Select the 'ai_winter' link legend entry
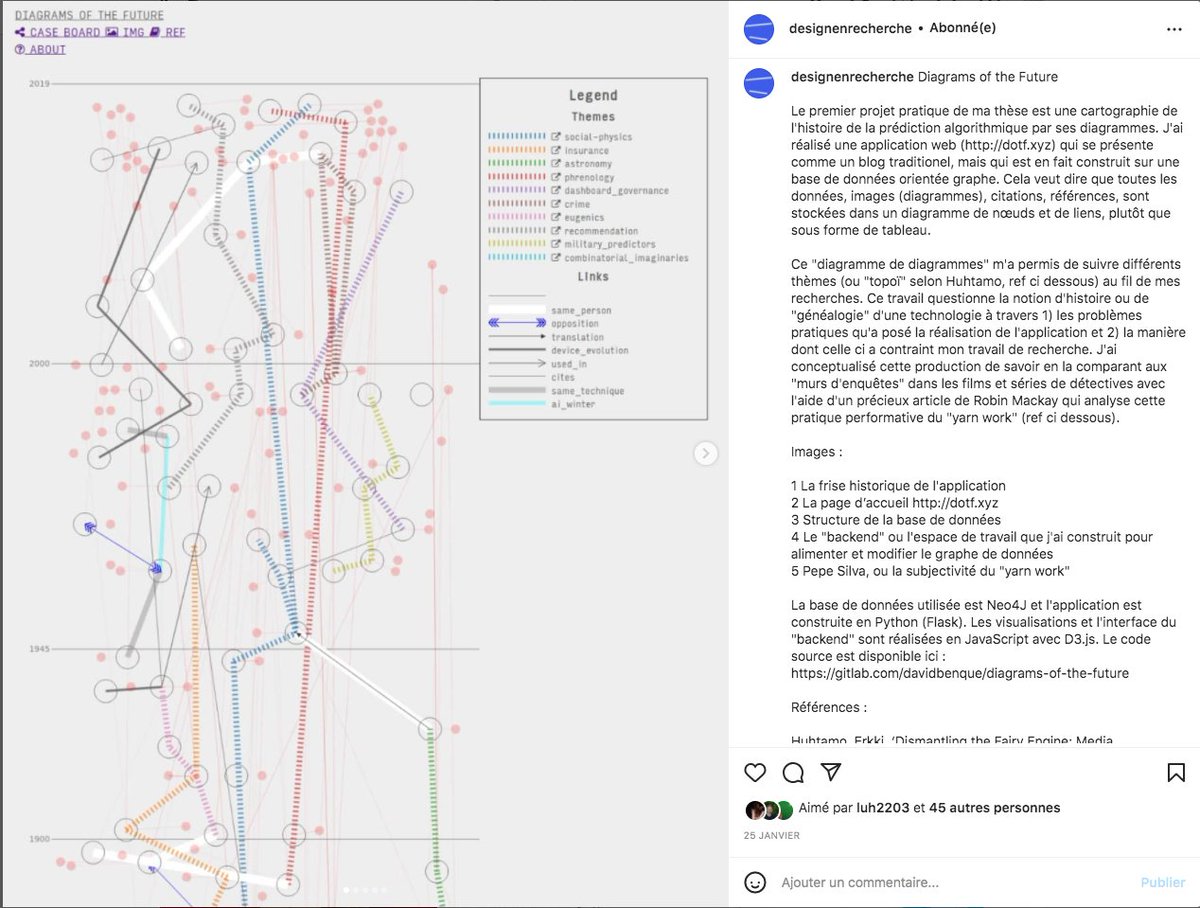 click(x=573, y=405)
